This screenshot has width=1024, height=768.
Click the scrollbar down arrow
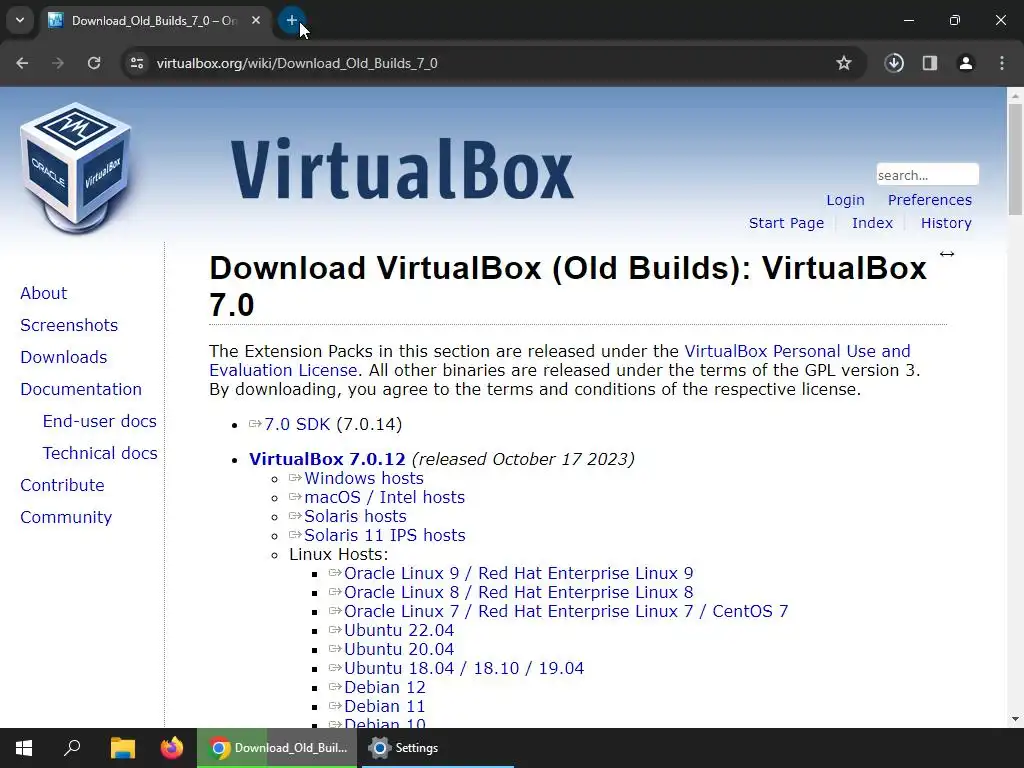[1015, 719]
